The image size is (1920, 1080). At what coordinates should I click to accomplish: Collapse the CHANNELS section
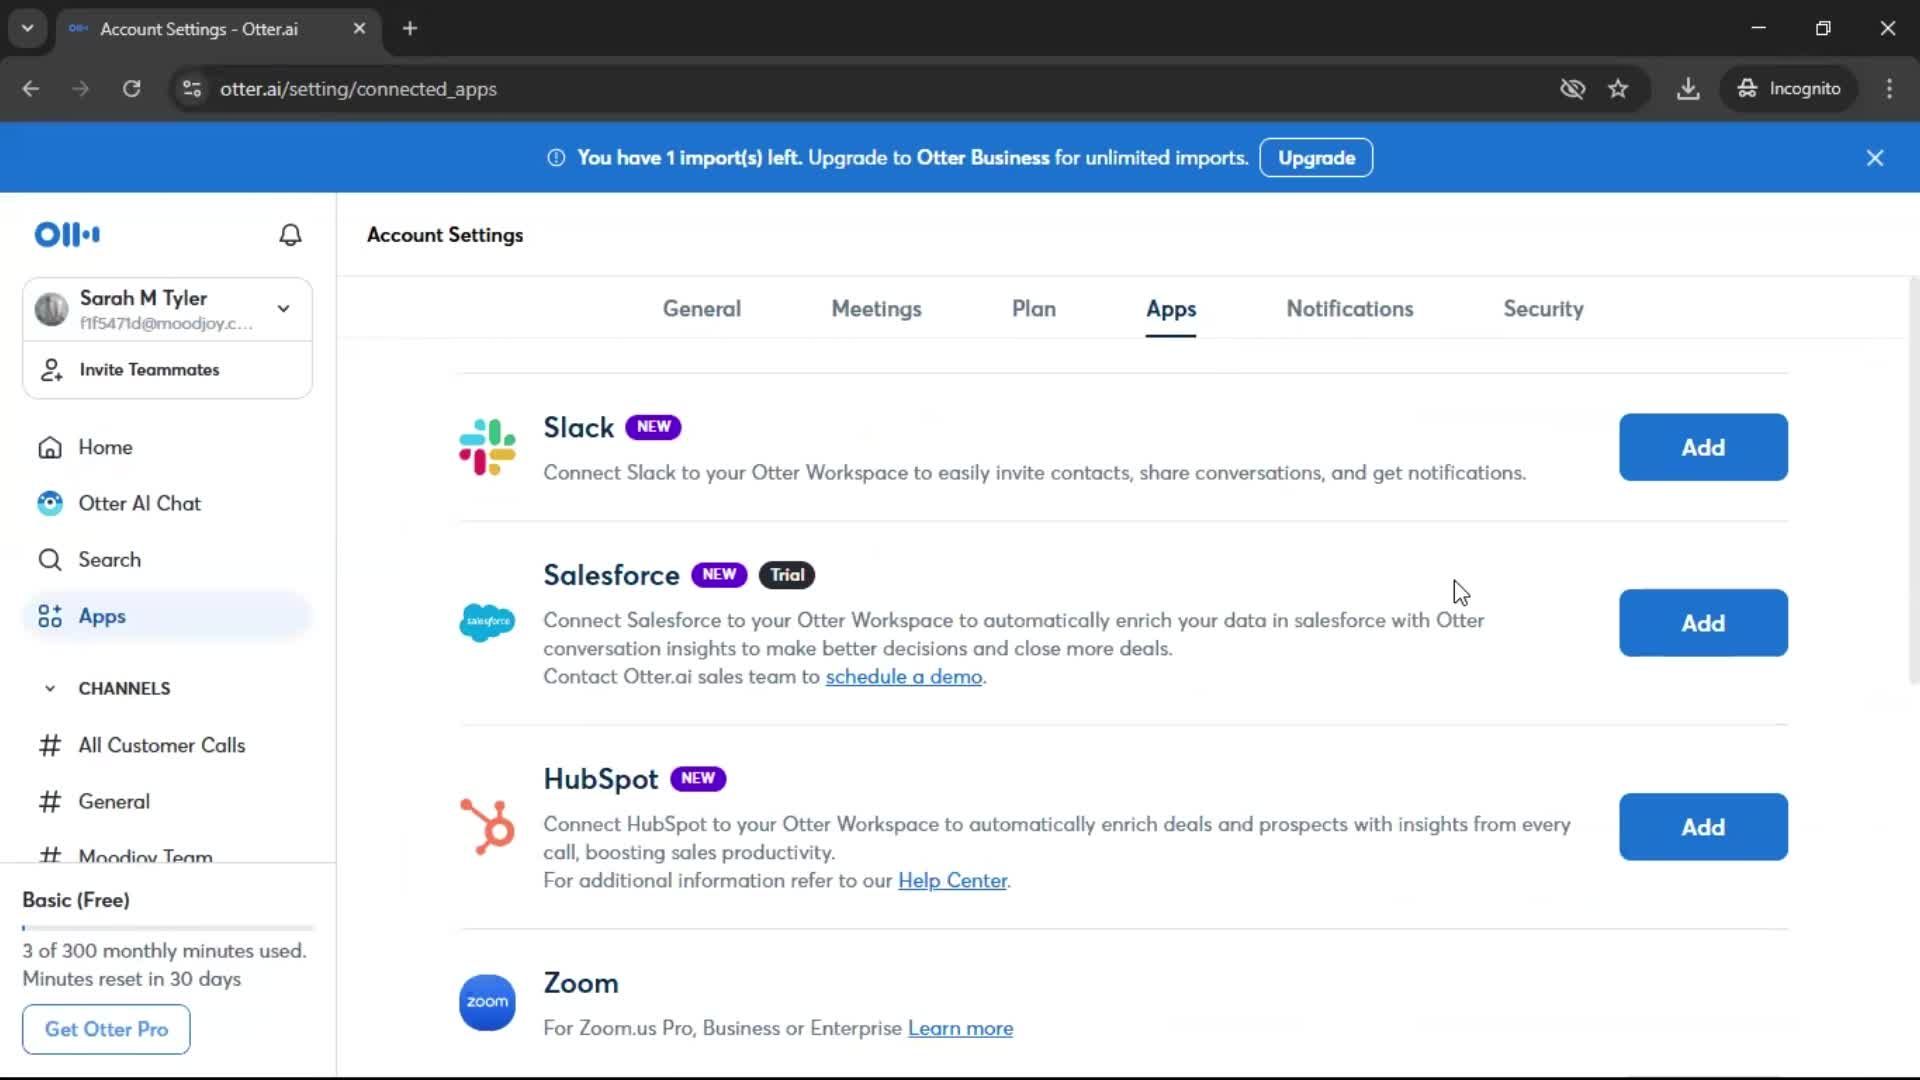(50, 688)
